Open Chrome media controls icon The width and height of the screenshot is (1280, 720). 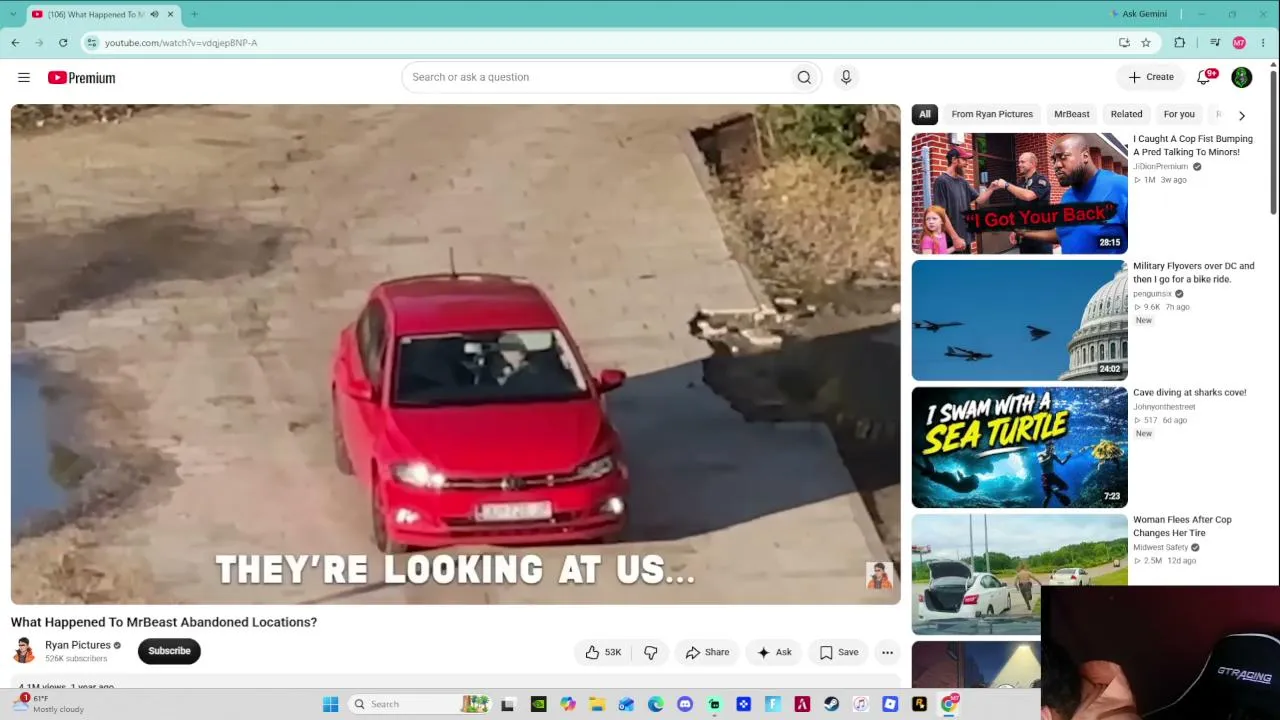point(1215,42)
